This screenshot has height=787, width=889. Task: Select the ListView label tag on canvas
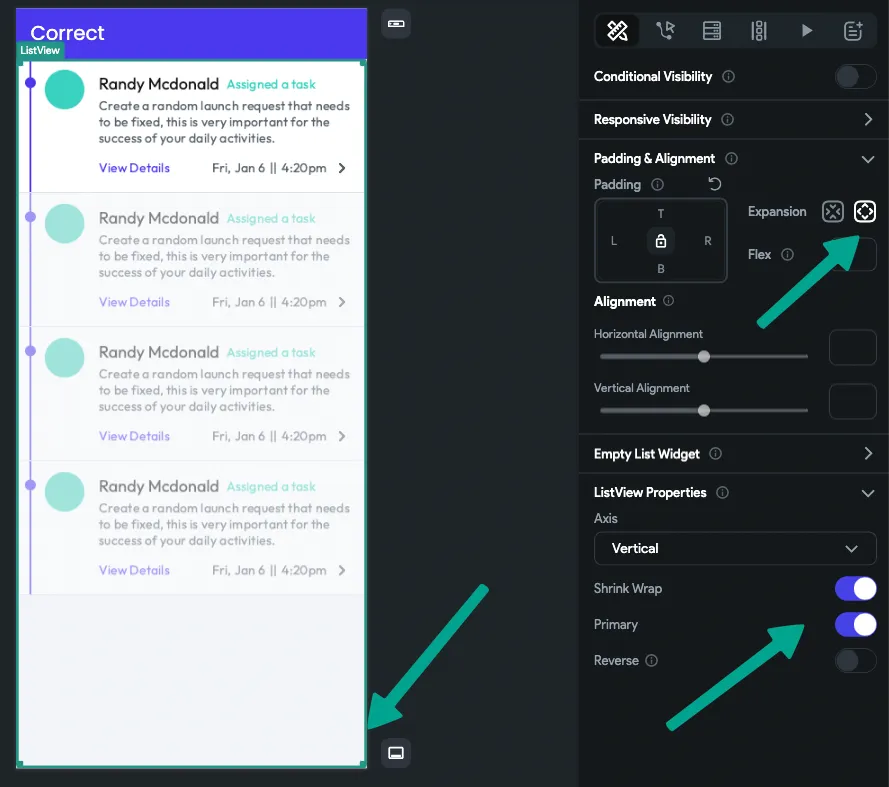(40, 50)
